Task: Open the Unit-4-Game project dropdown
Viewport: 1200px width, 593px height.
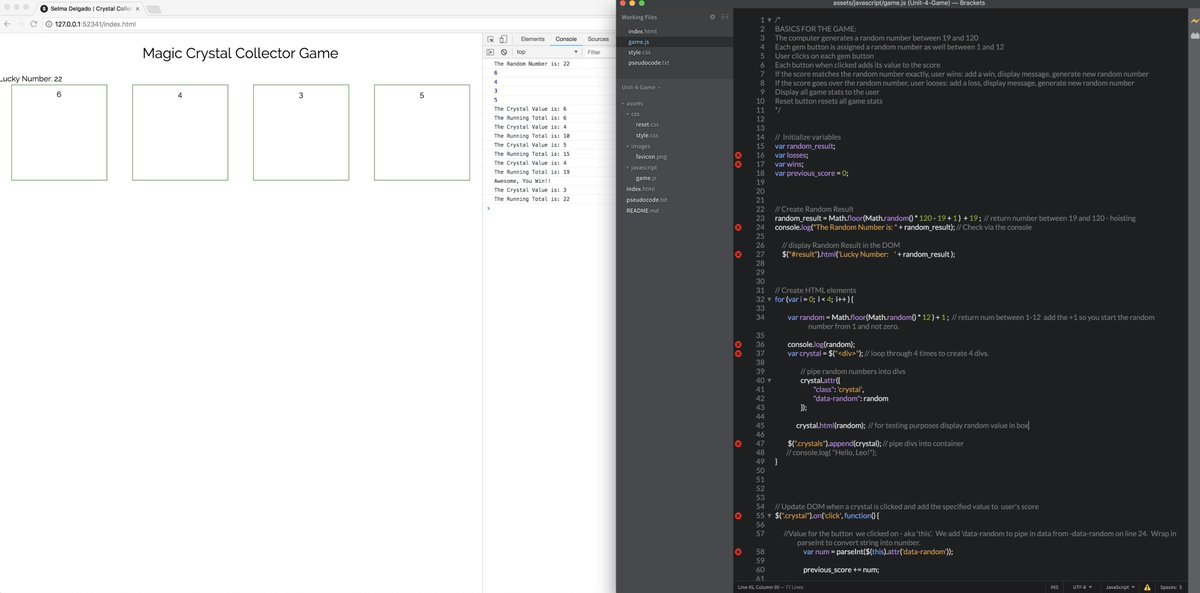Action: point(642,88)
